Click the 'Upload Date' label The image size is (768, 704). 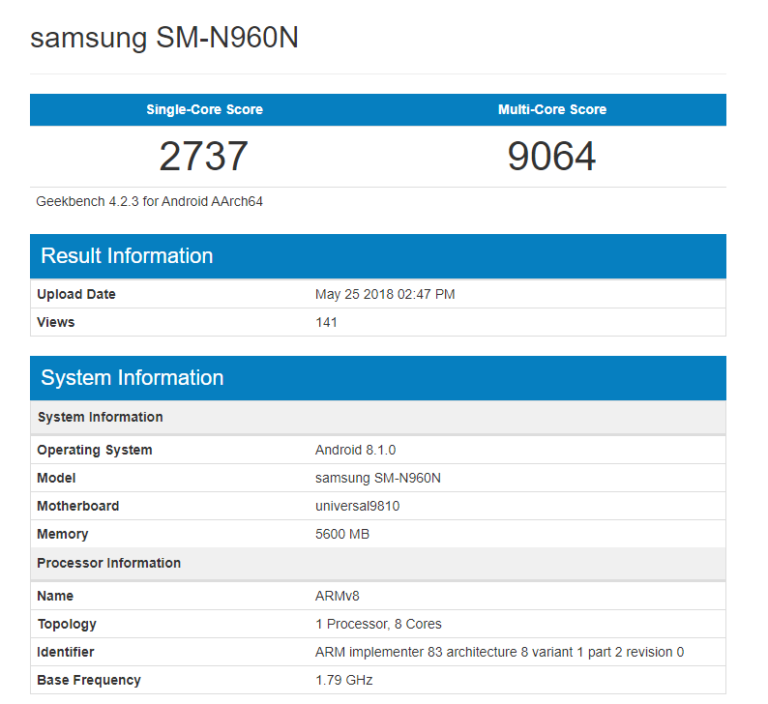pos(76,294)
